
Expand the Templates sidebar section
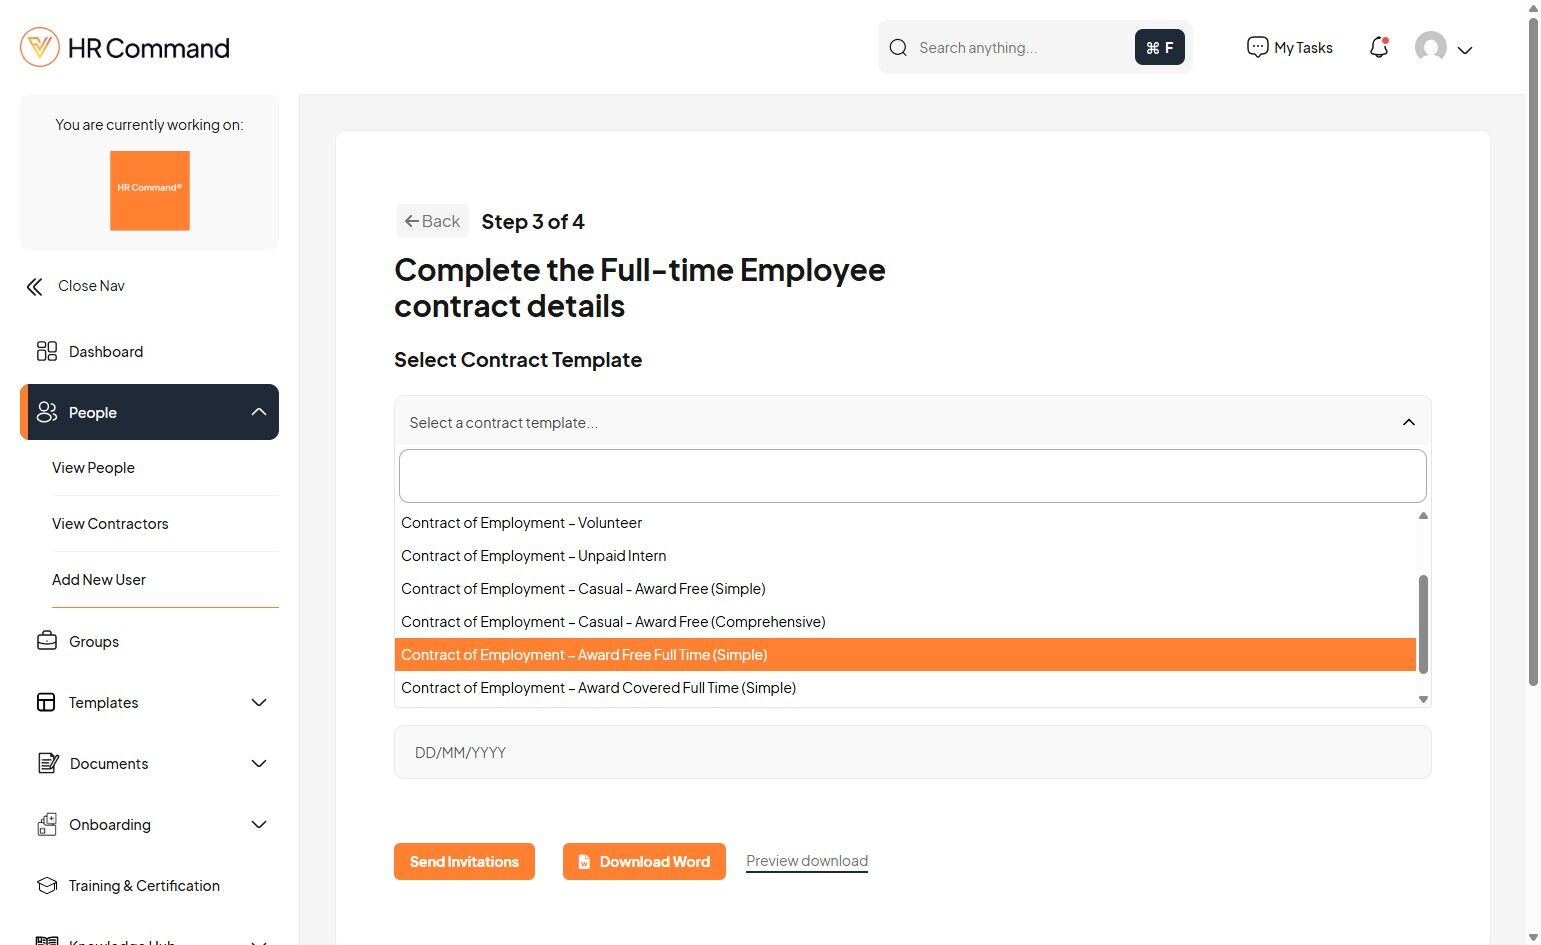click(x=259, y=702)
